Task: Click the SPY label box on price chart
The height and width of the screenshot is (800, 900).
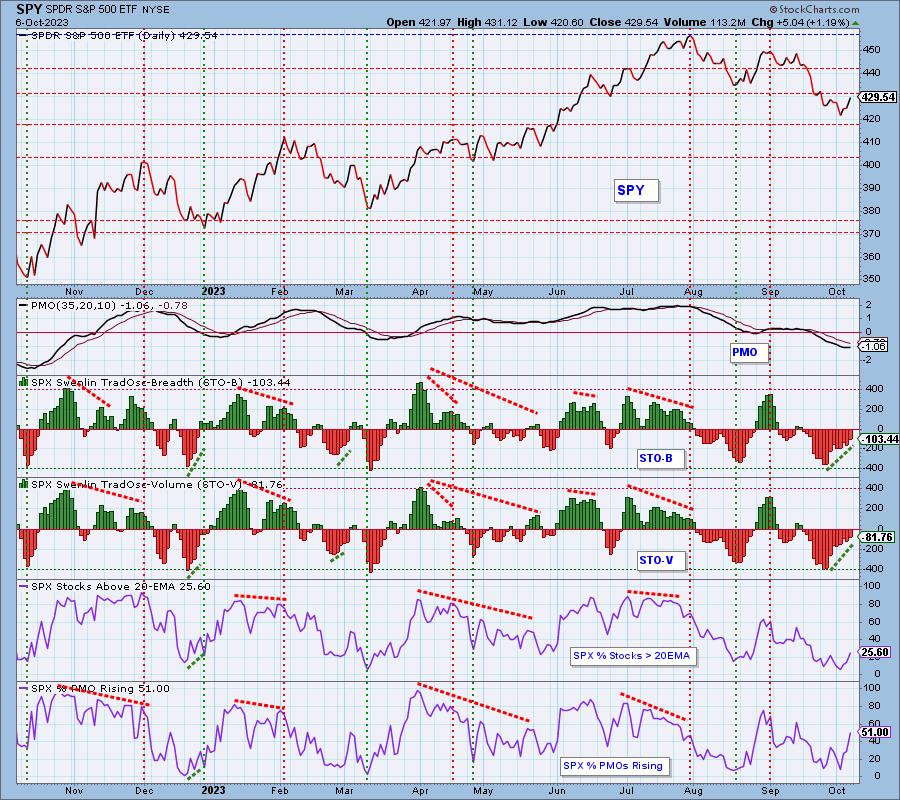Action: [x=635, y=191]
